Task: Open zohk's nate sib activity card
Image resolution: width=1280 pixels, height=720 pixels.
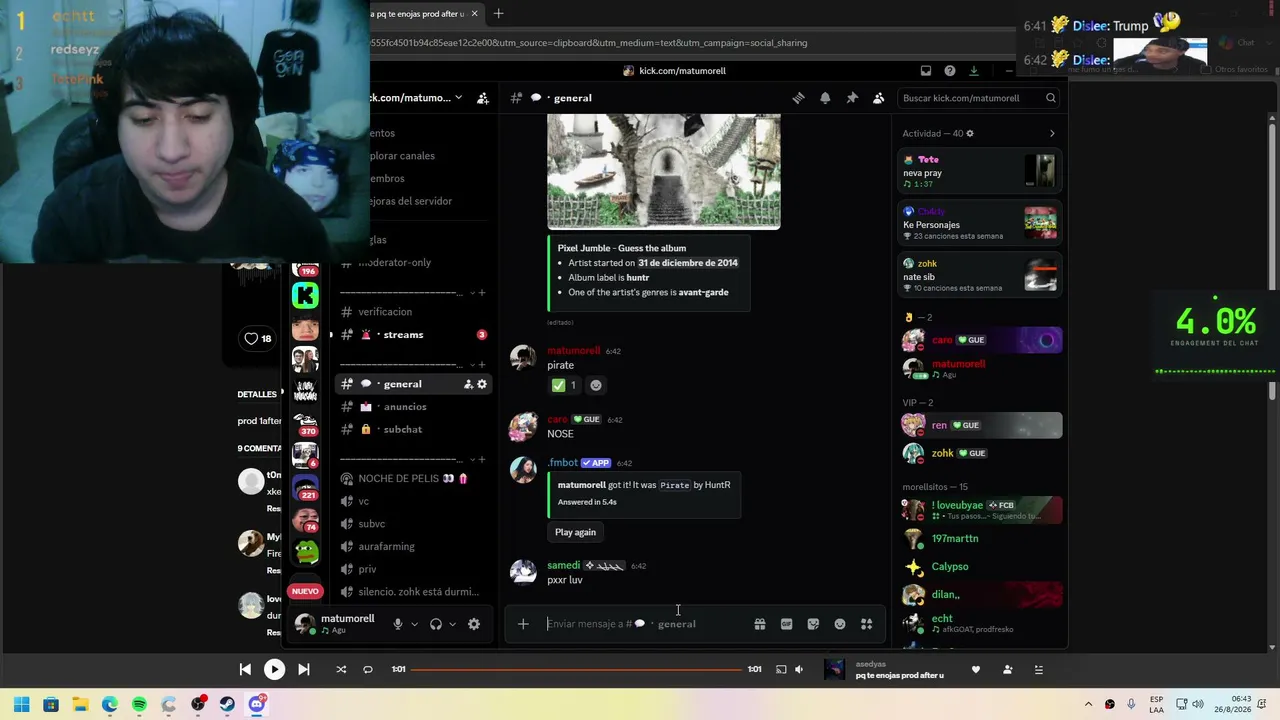Action: click(979, 275)
